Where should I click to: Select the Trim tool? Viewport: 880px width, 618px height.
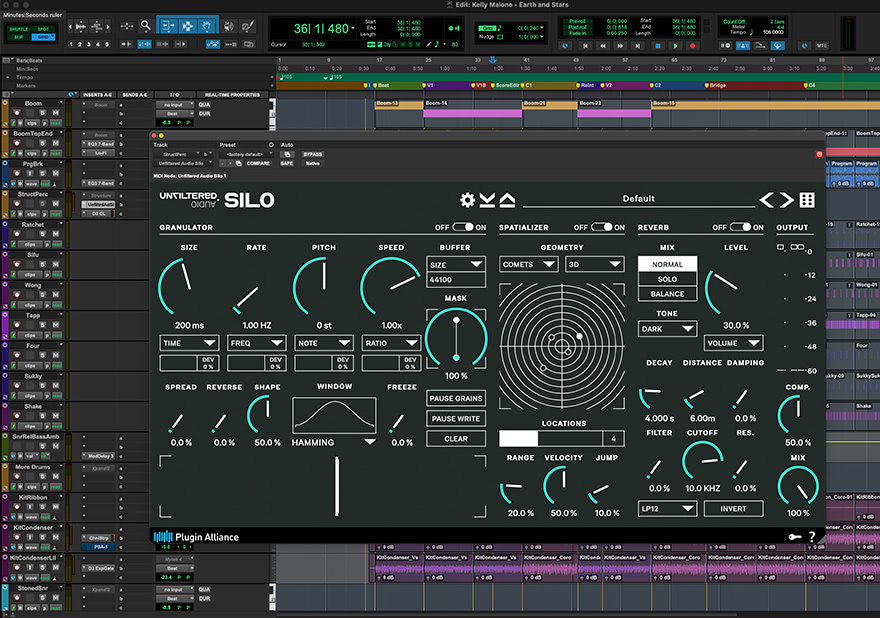(169, 26)
